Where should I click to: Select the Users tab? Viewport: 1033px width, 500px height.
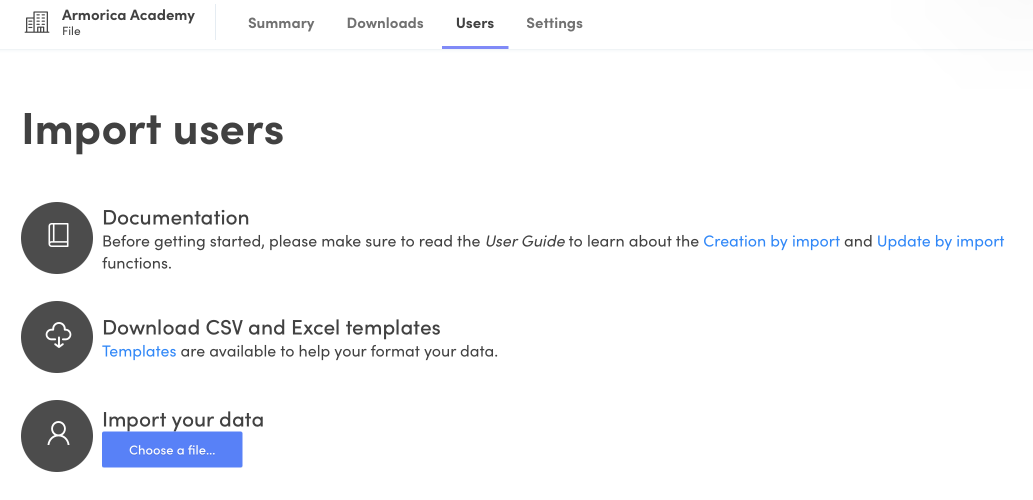475,23
